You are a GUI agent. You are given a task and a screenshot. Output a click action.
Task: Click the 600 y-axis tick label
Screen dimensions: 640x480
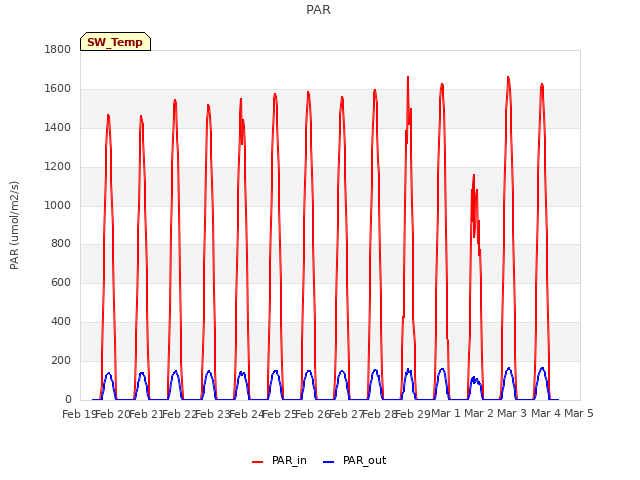click(61, 282)
